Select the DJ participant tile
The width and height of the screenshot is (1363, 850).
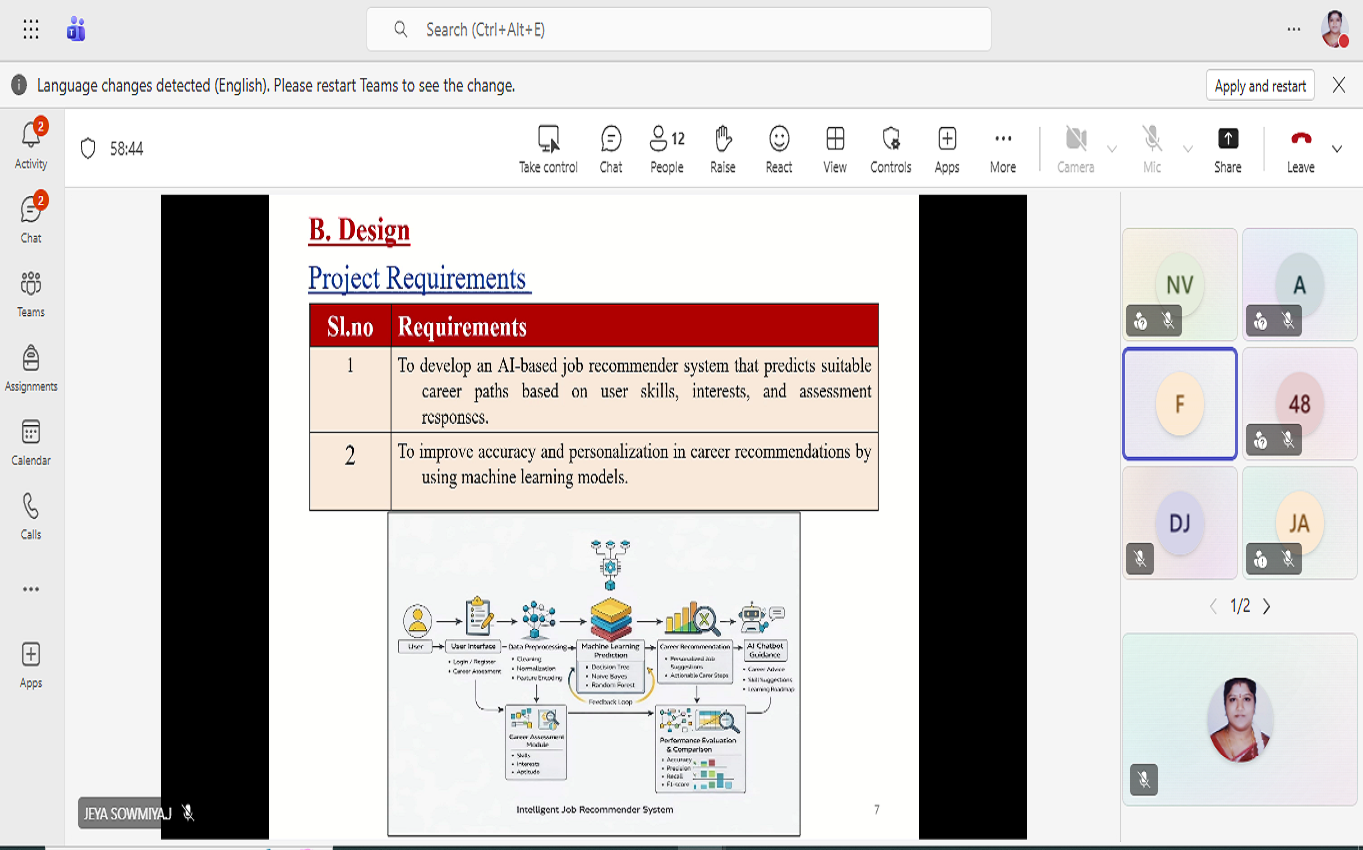1180,522
